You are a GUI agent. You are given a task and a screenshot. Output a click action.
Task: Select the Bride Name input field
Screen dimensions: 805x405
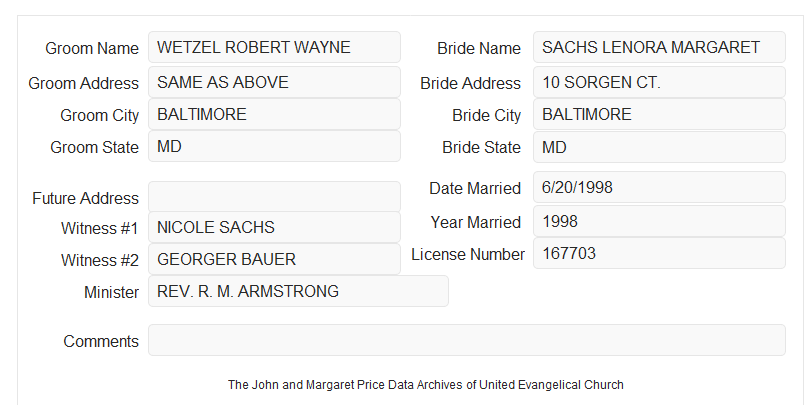click(659, 47)
